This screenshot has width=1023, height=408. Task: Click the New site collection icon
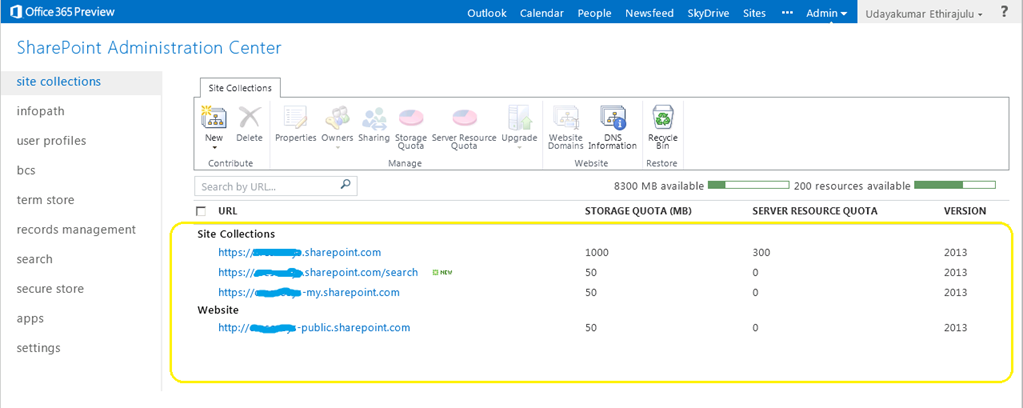(213, 118)
